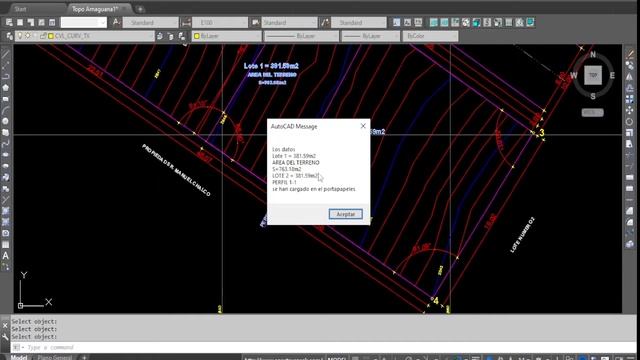Open the text style Standard dropdown
This screenshot has width=640, height=360.
click(150, 22)
